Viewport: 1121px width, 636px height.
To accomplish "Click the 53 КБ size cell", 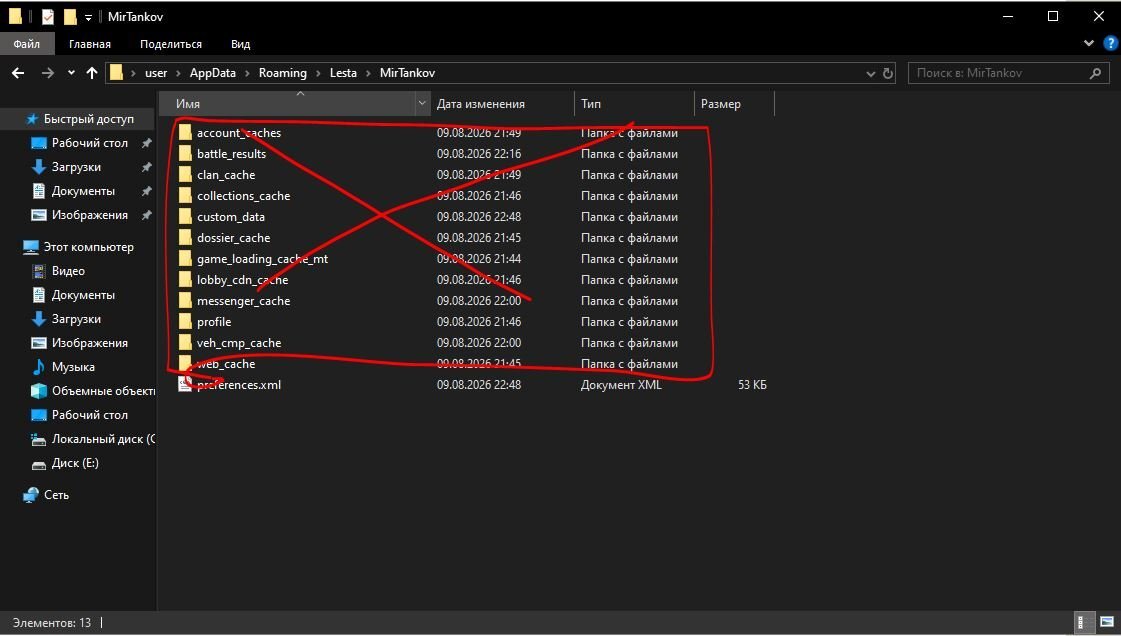I will point(752,385).
